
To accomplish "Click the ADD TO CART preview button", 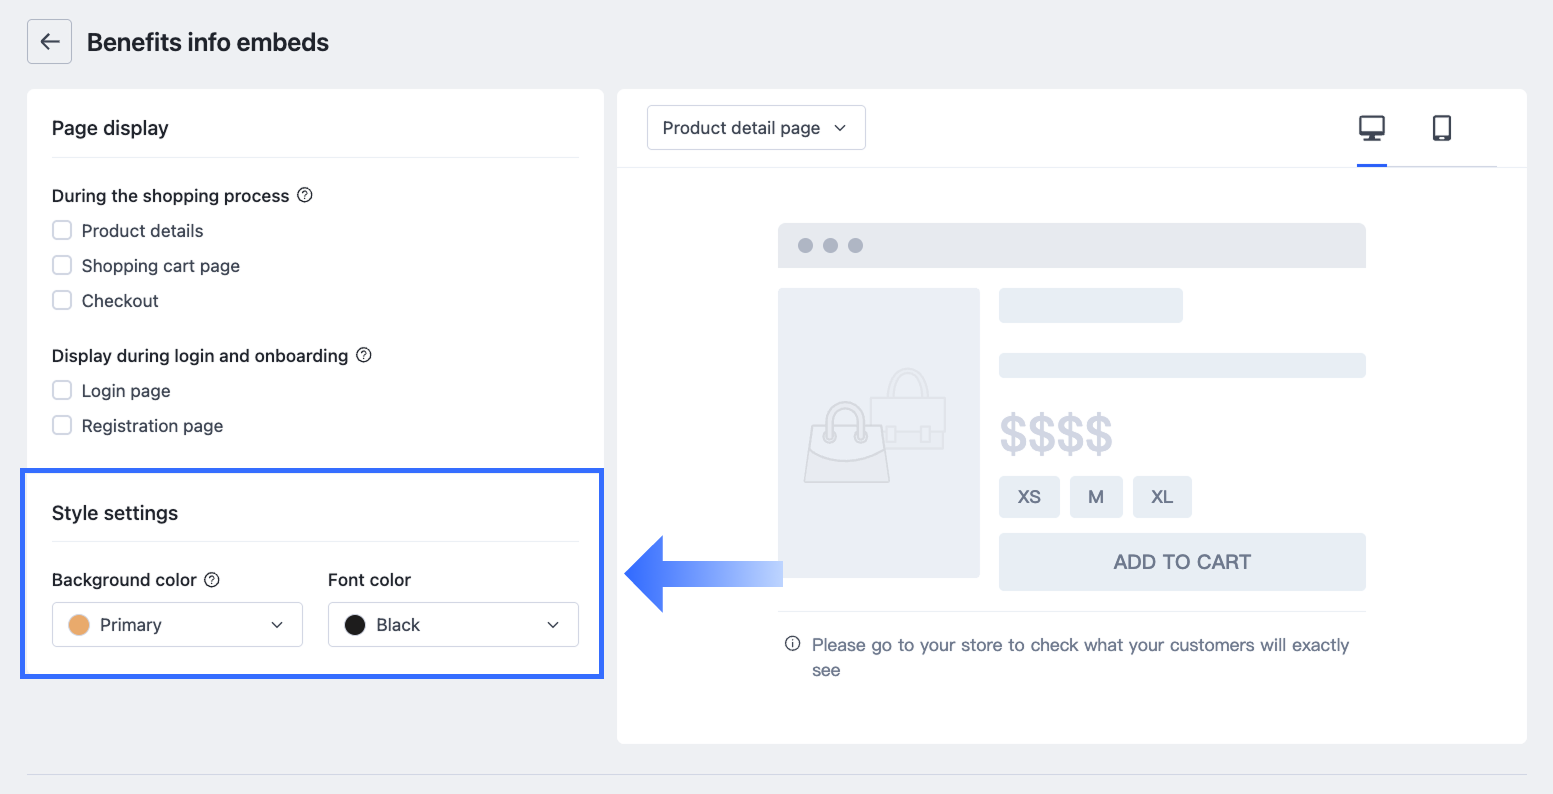I will point(1181,562).
